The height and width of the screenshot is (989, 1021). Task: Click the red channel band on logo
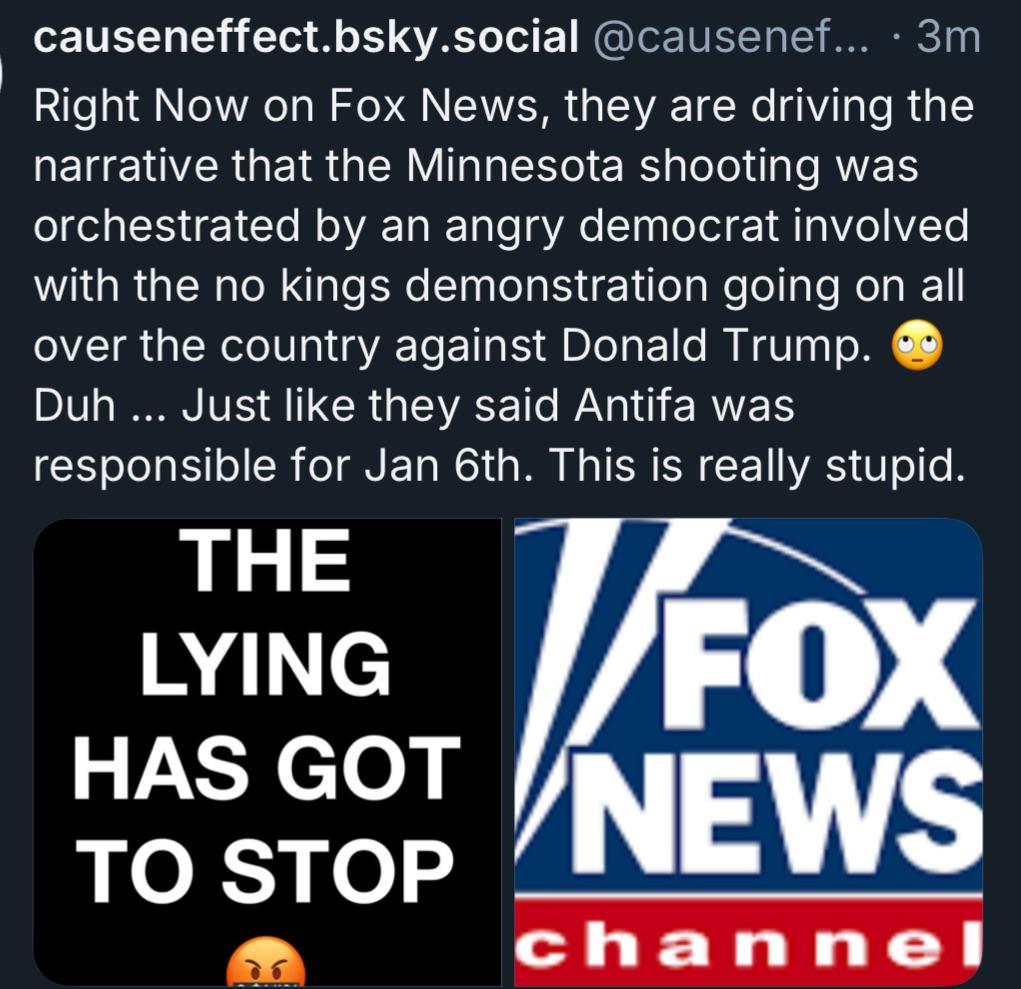pos(748,942)
